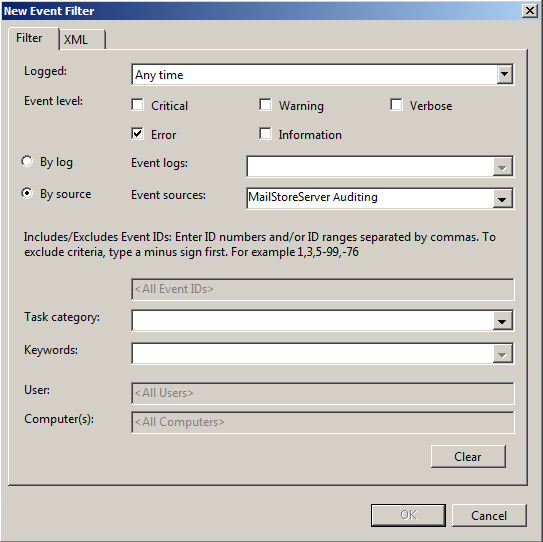Open the Event logs dropdown arrow

point(502,167)
